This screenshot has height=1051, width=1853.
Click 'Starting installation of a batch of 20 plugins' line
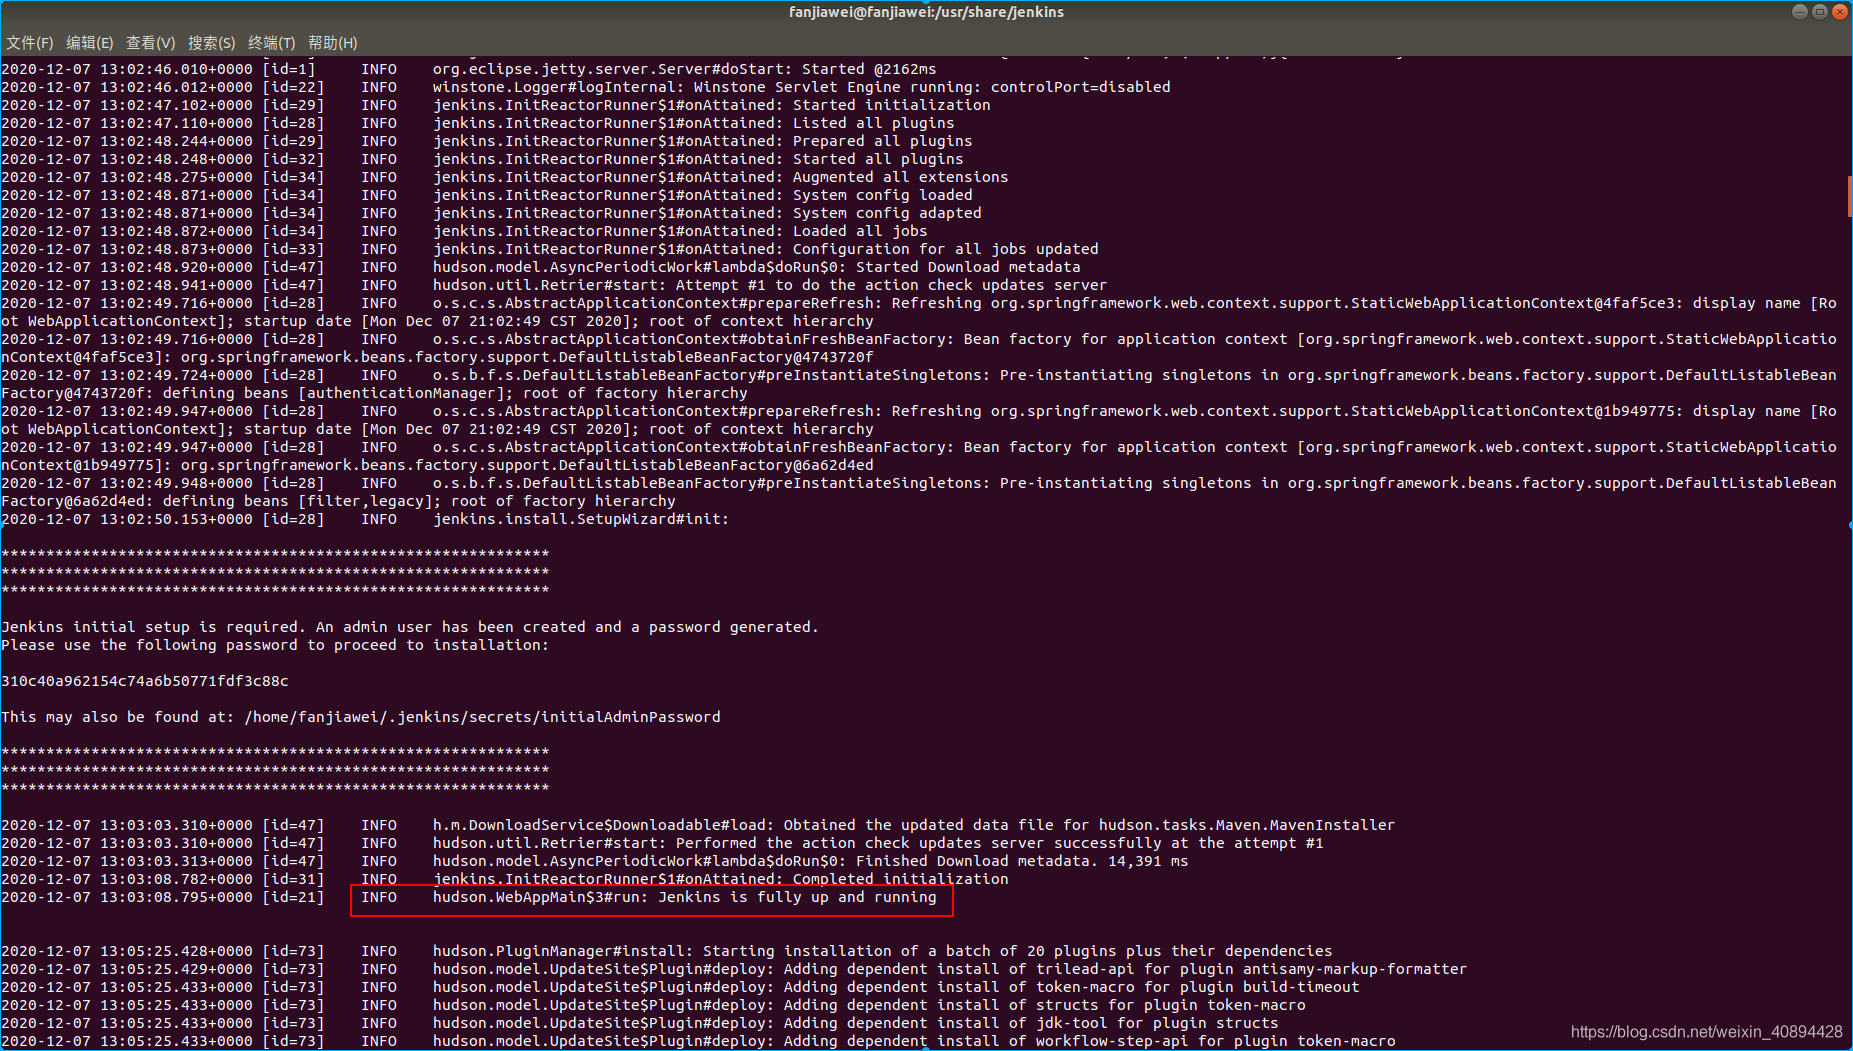point(667,951)
